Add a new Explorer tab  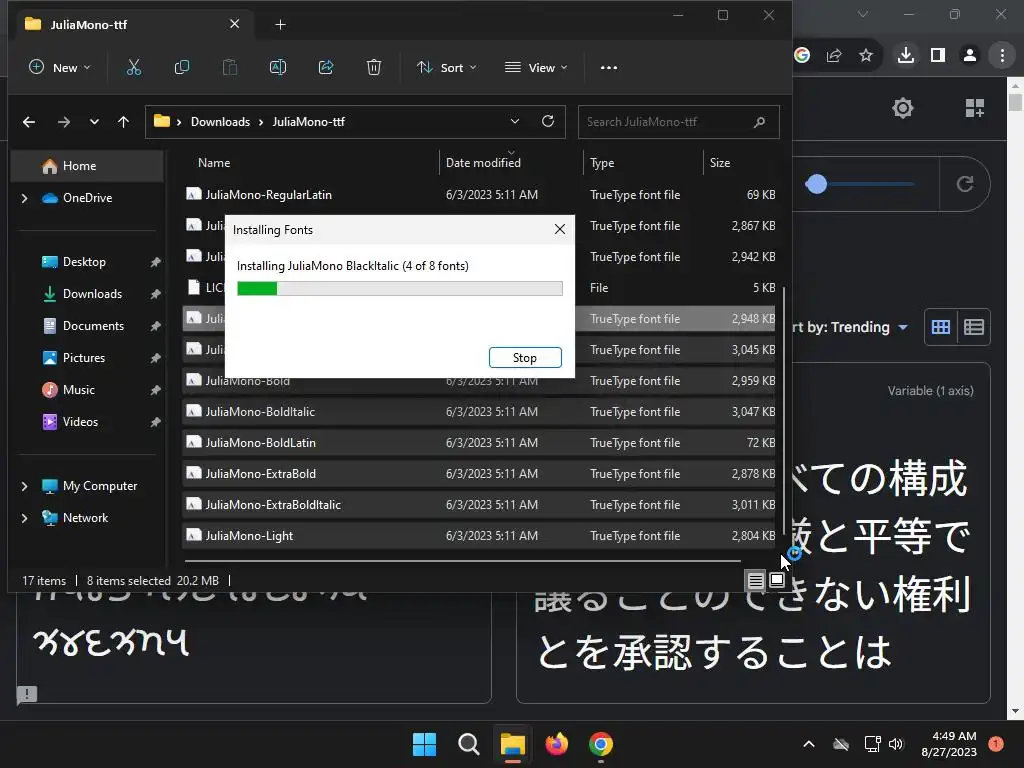click(280, 24)
